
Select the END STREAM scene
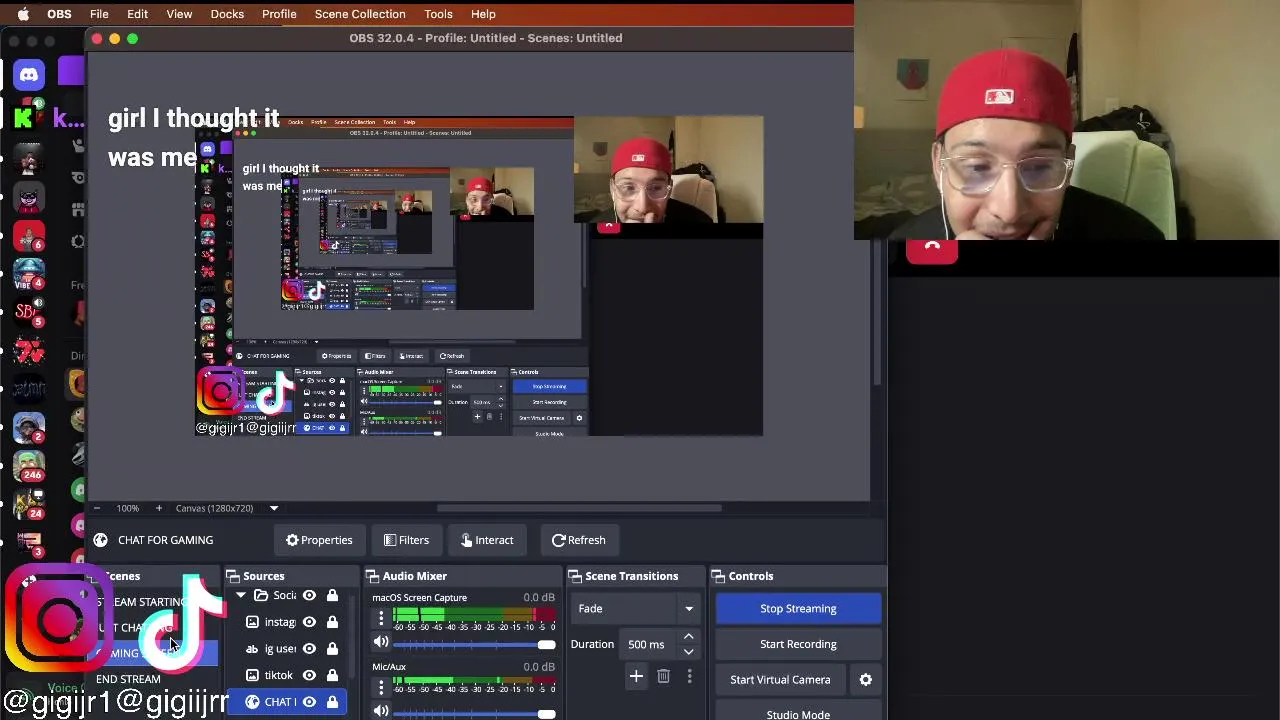(128, 679)
